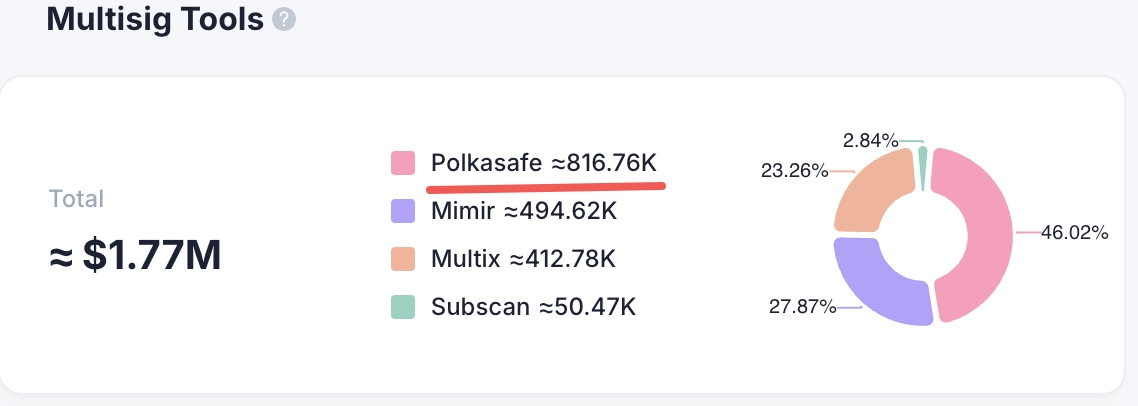Select the pink Polkasafe legend swatch
The width and height of the screenshot is (1138, 406).
[x=403, y=163]
